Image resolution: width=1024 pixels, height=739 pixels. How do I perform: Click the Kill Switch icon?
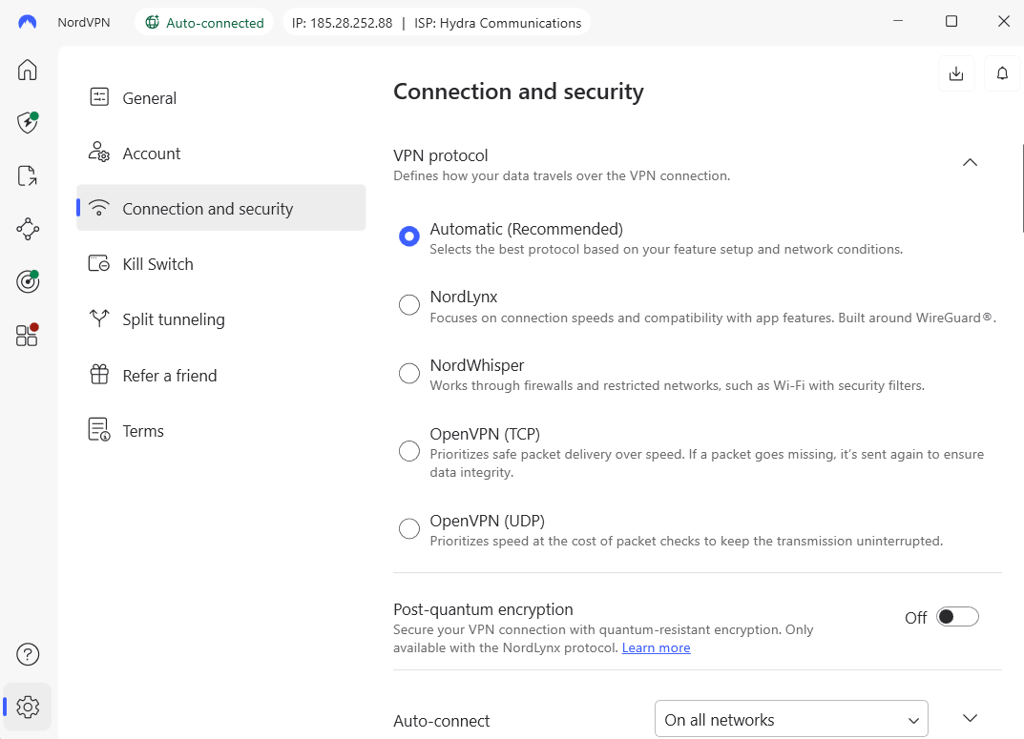pos(99,264)
